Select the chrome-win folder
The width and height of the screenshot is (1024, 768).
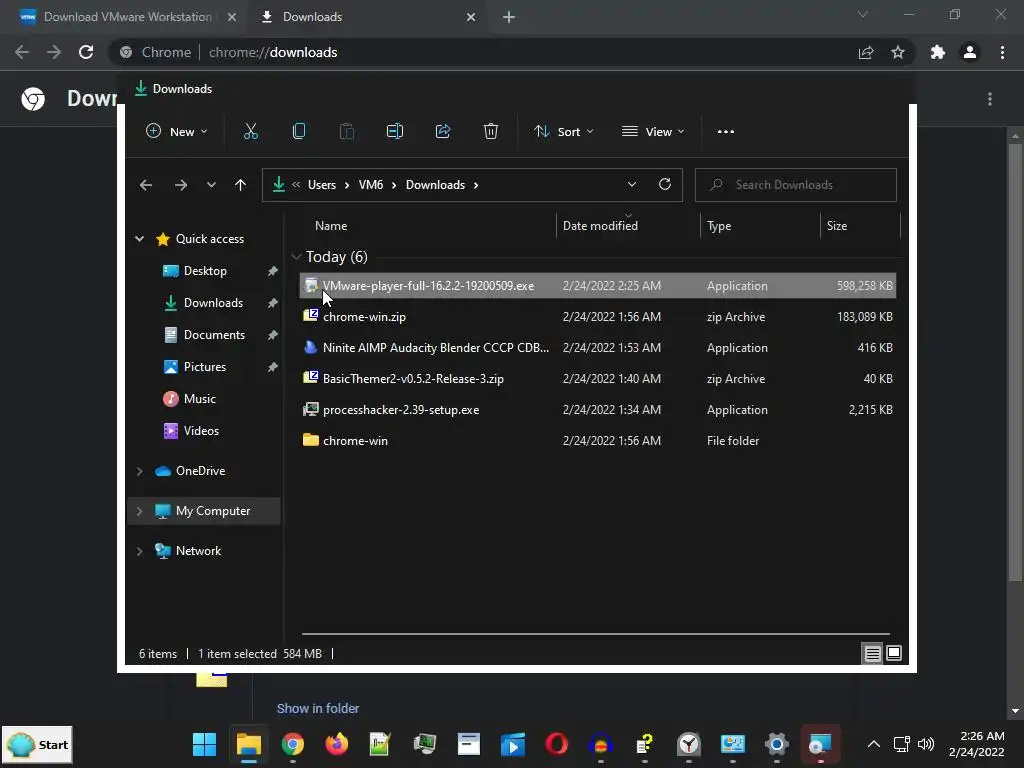598,441
